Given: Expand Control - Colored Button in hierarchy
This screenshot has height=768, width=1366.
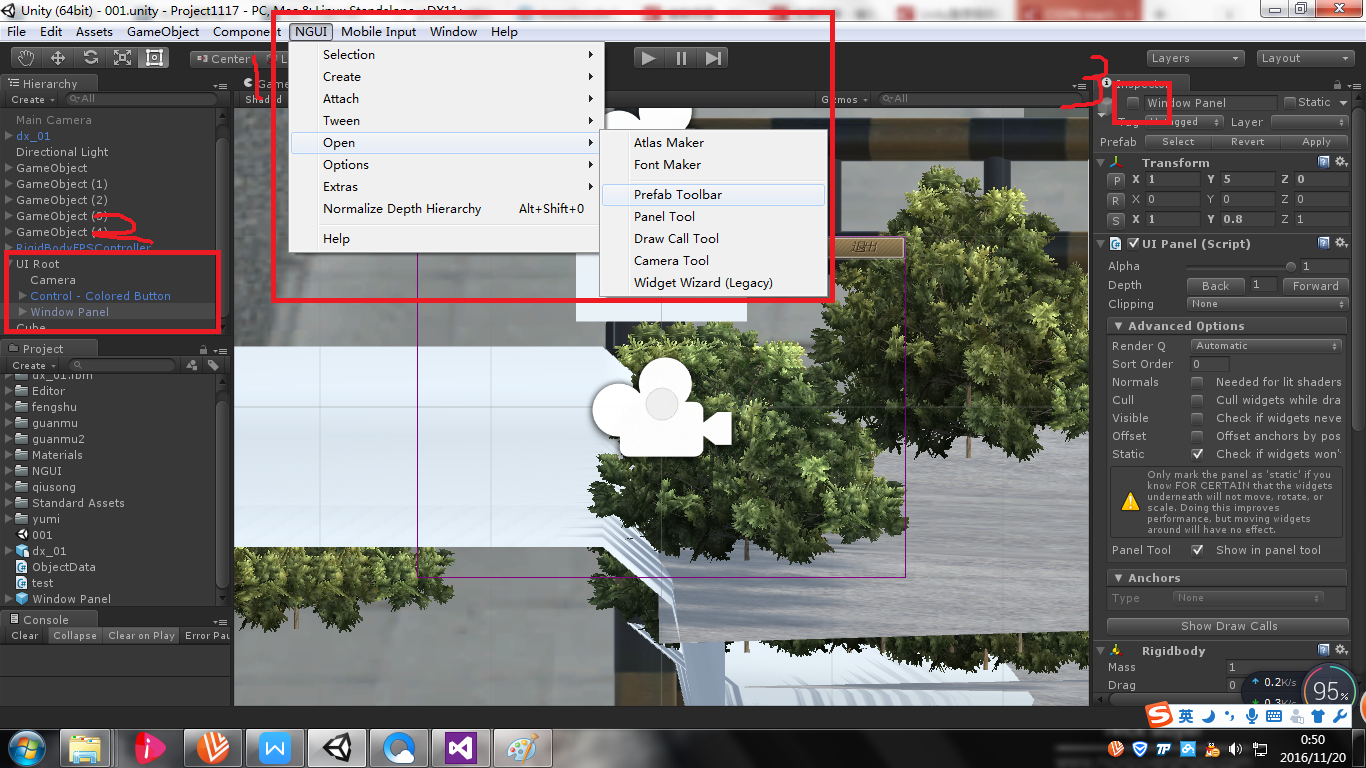Looking at the screenshot, I should click(x=23, y=296).
